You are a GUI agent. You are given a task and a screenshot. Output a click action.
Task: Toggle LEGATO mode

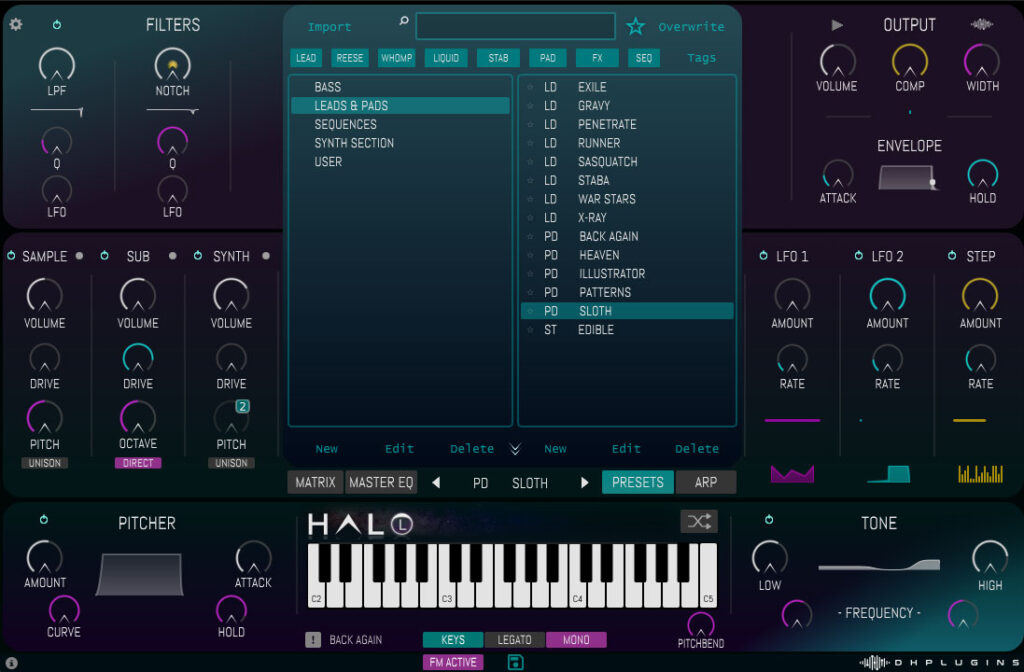[x=515, y=640]
